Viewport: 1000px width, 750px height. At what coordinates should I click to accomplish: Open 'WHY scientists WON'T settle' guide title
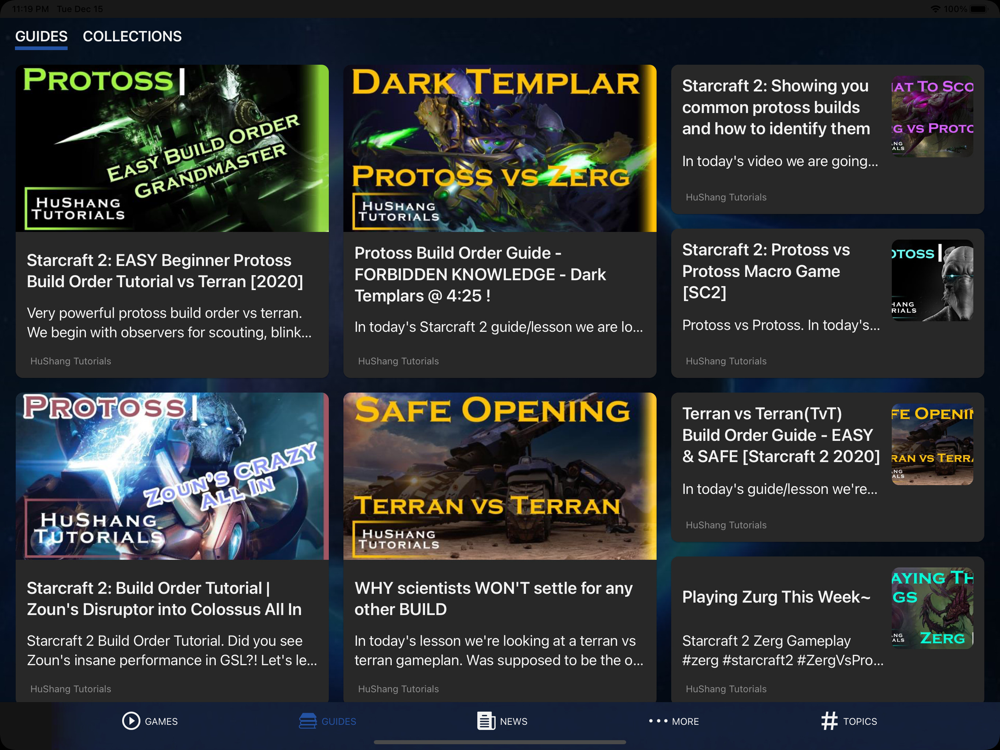(x=494, y=599)
